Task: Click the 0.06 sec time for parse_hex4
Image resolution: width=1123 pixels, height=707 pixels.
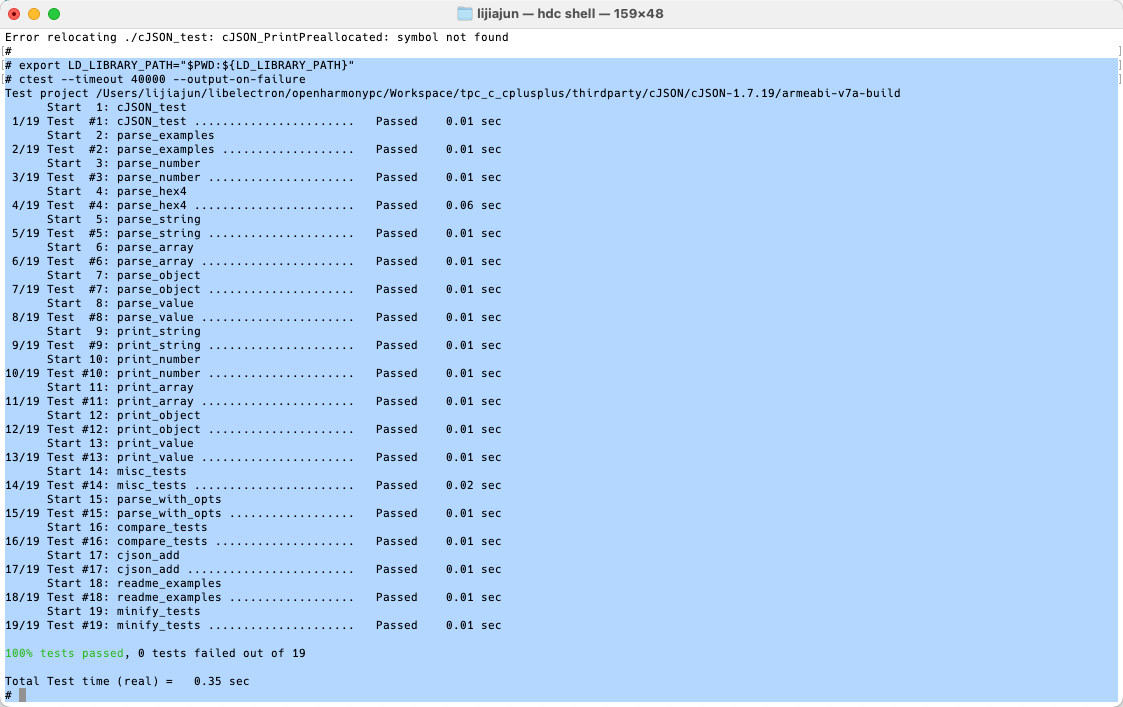Action: coord(473,206)
